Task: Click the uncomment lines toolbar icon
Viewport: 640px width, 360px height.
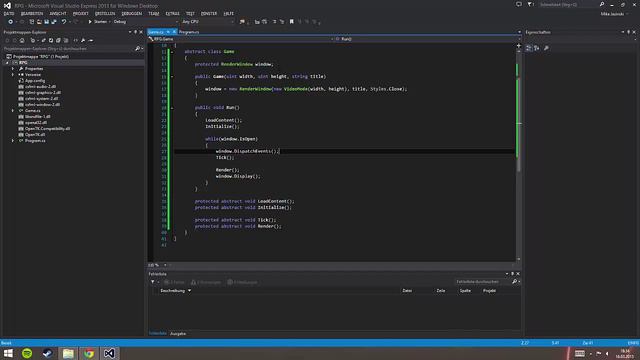Action: [x=282, y=22]
